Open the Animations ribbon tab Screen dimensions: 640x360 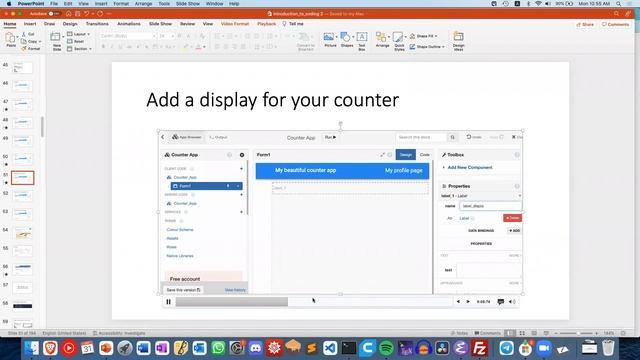129,24
